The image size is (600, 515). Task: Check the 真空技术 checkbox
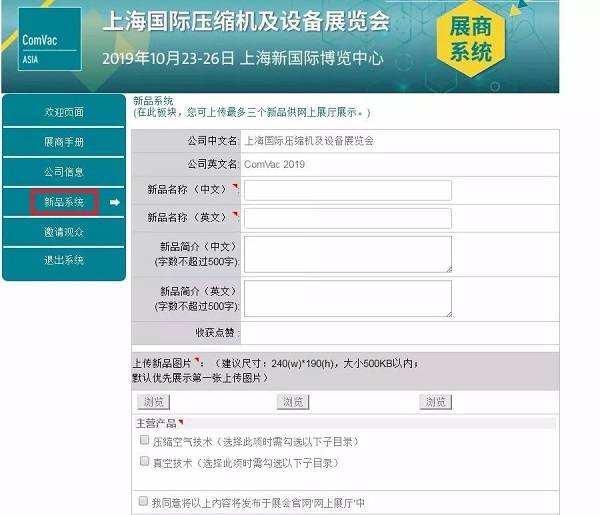click(144, 462)
